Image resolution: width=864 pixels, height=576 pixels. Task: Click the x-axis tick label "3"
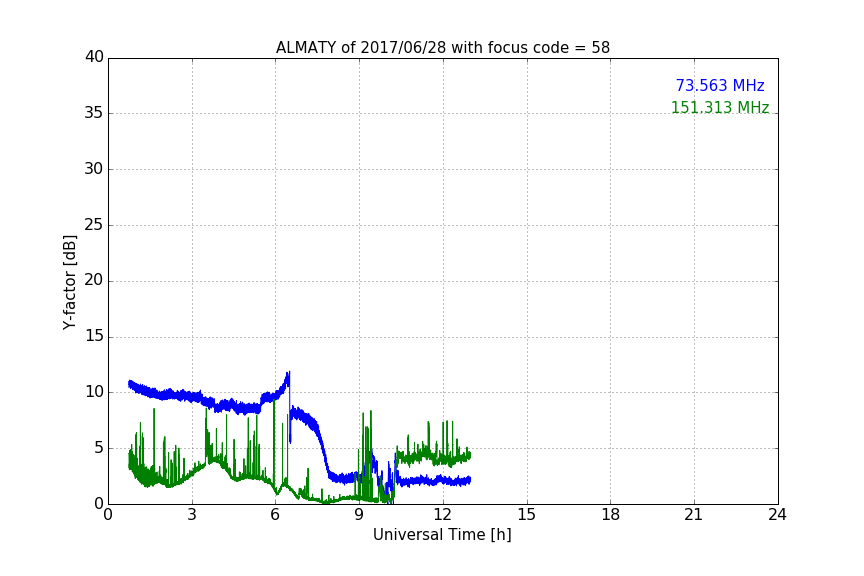coord(192,515)
